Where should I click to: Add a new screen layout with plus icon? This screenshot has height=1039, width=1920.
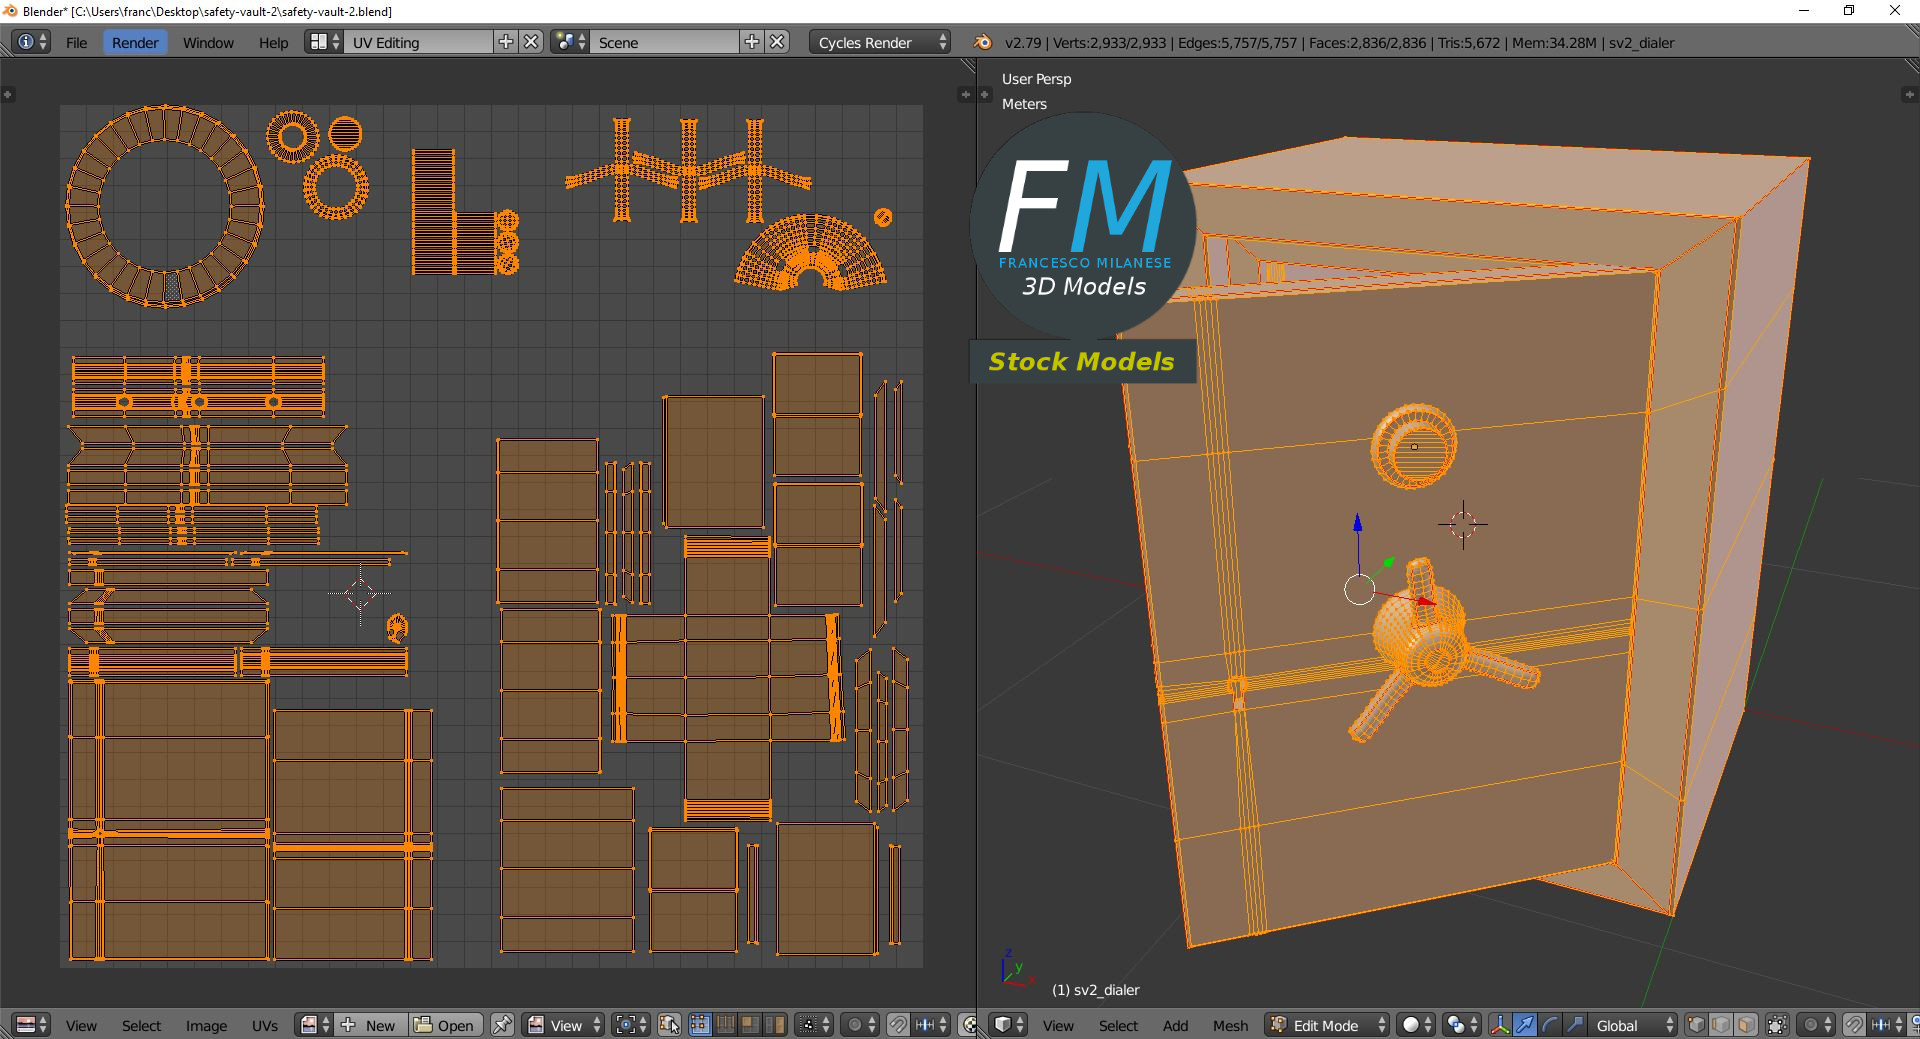pyautogui.click(x=506, y=42)
